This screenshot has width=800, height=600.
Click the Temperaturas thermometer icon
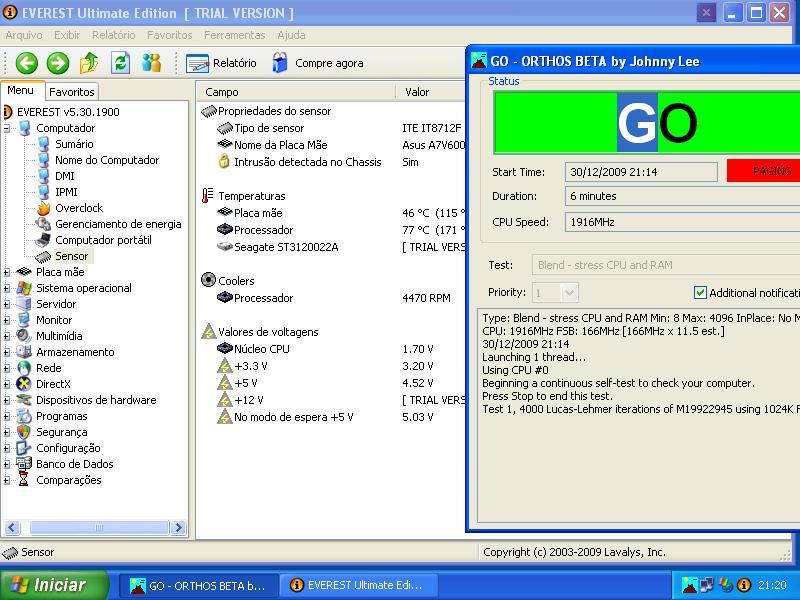(208, 195)
